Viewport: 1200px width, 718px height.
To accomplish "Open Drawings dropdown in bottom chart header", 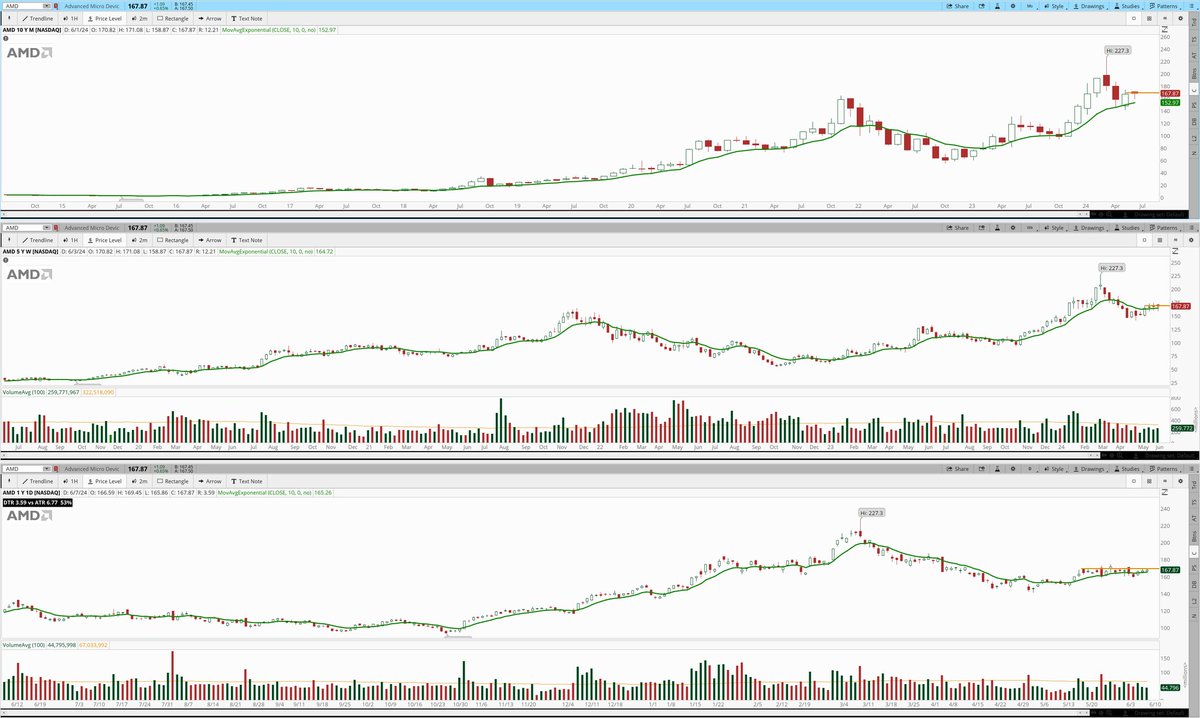I will point(1092,468).
